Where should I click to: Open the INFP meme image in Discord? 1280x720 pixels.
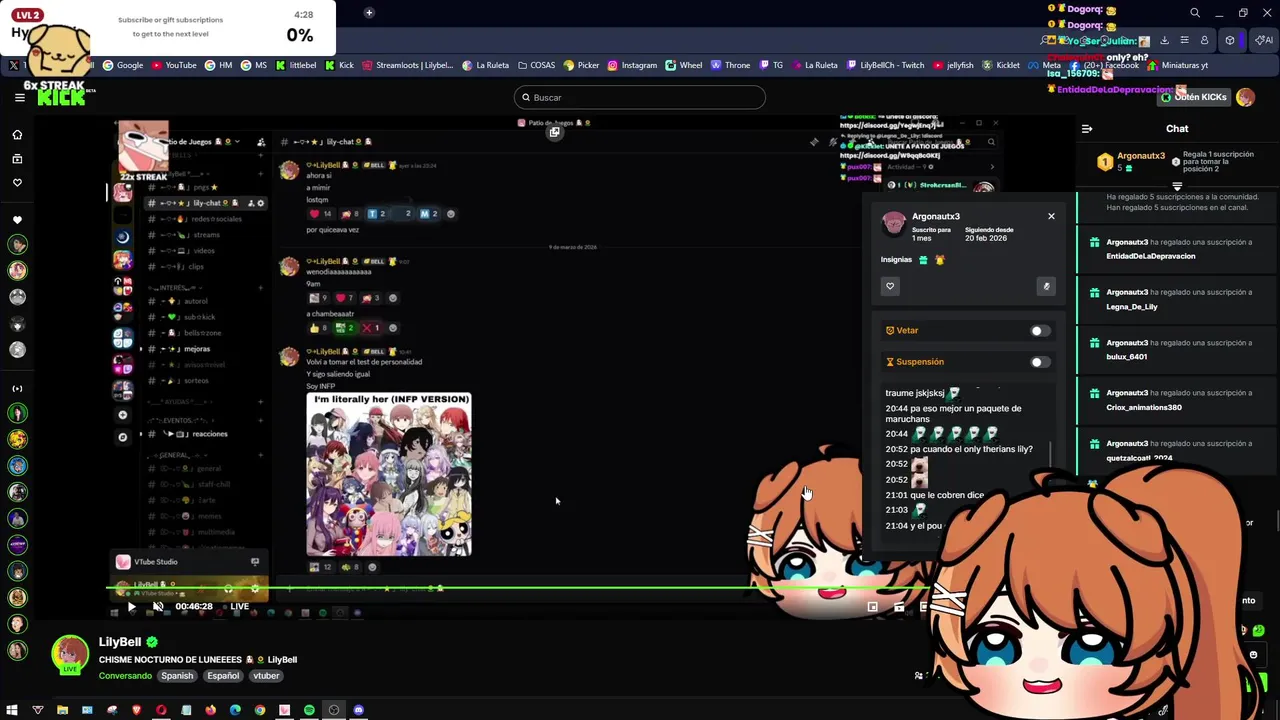(x=389, y=475)
